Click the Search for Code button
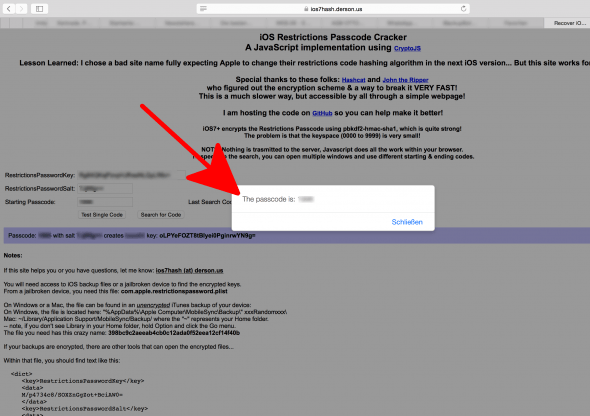Screen dimensions: 590x416 161,215
